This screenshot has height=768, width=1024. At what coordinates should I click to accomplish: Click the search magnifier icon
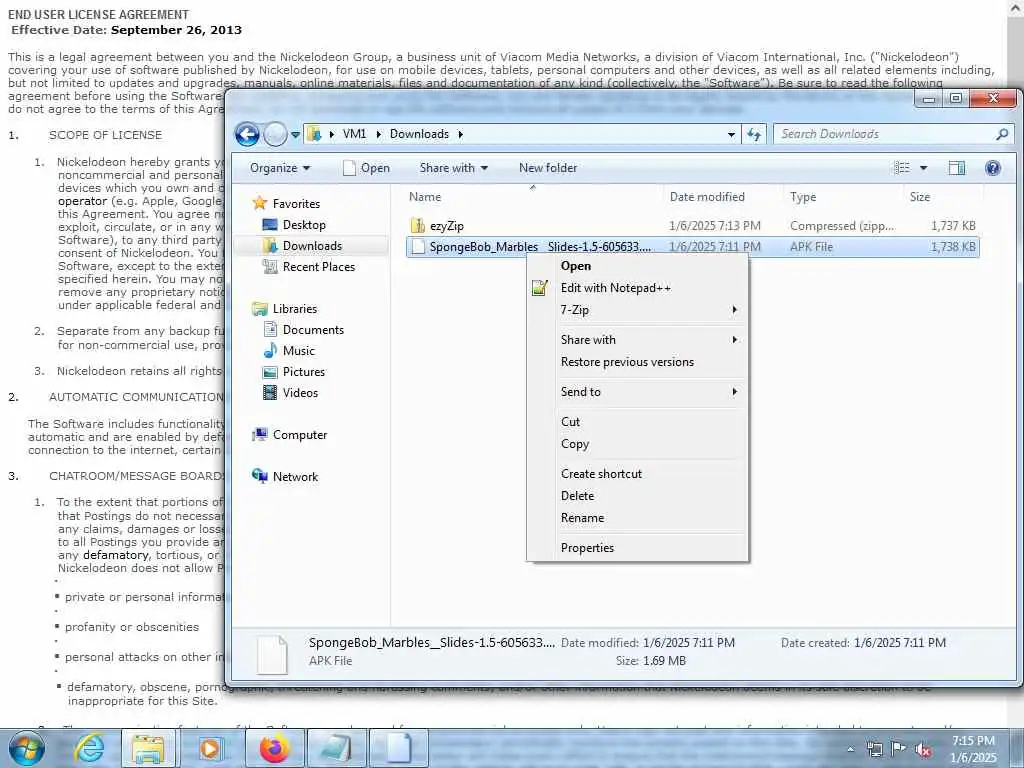point(1002,134)
